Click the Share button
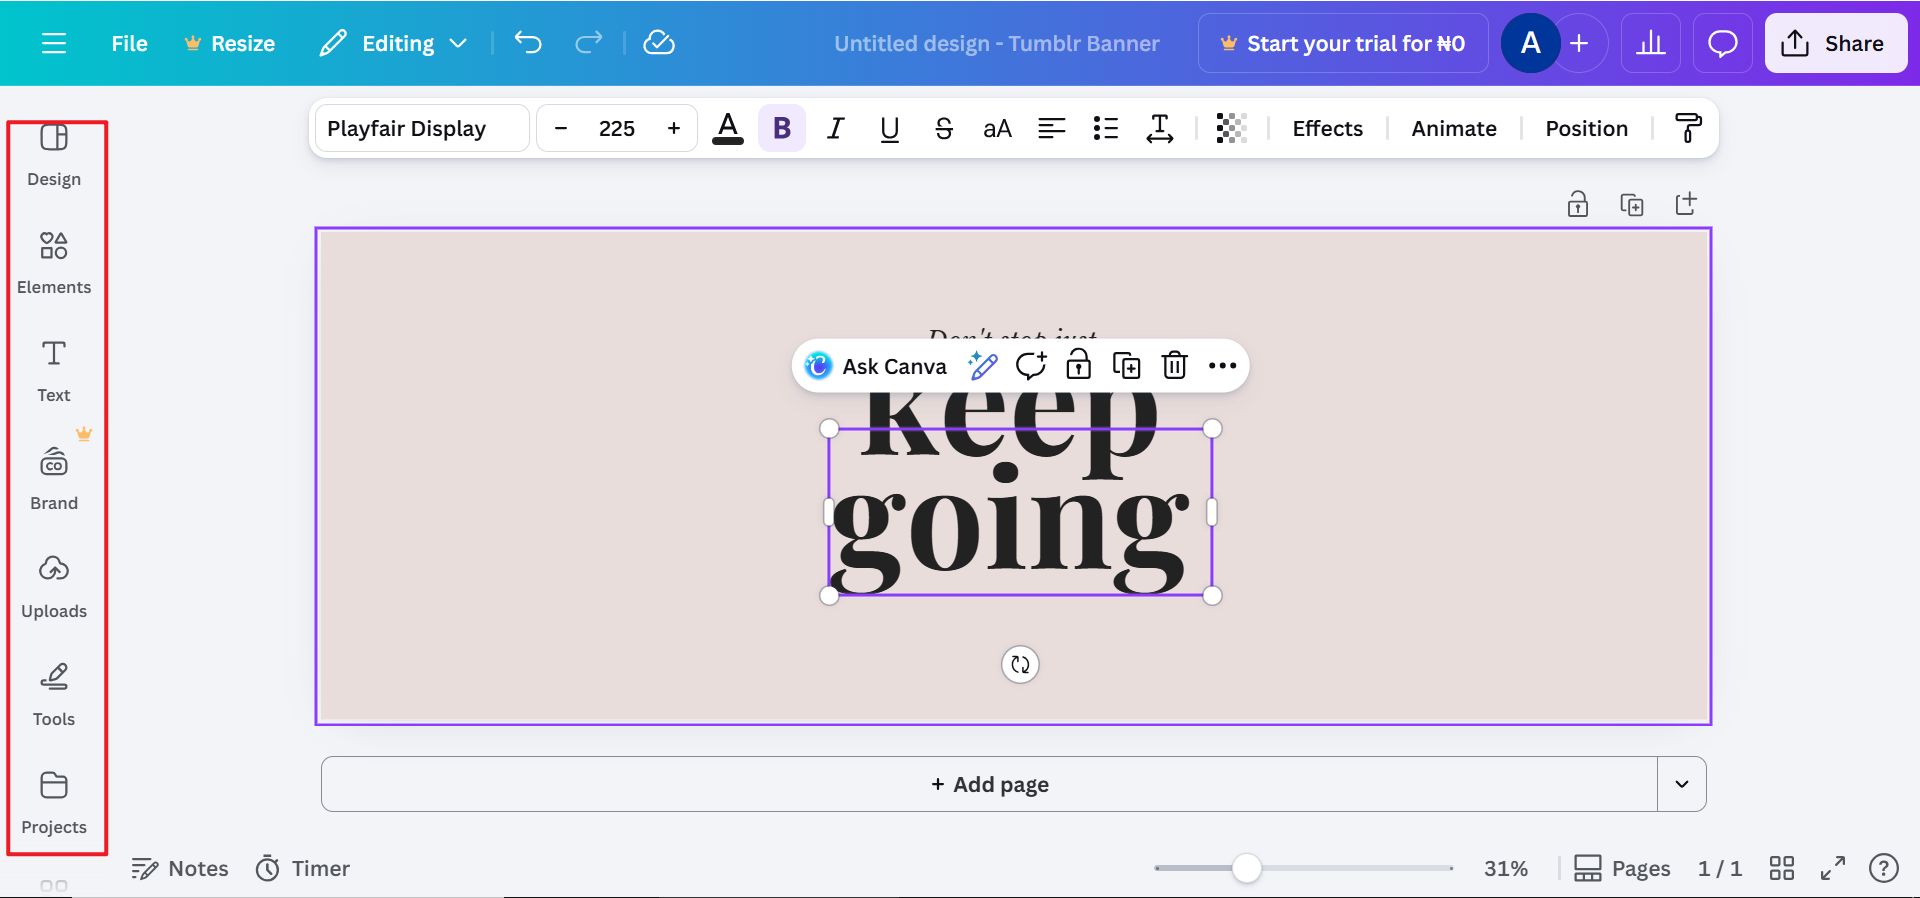Image resolution: width=1920 pixels, height=898 pixels. (x=1836, y=43)
